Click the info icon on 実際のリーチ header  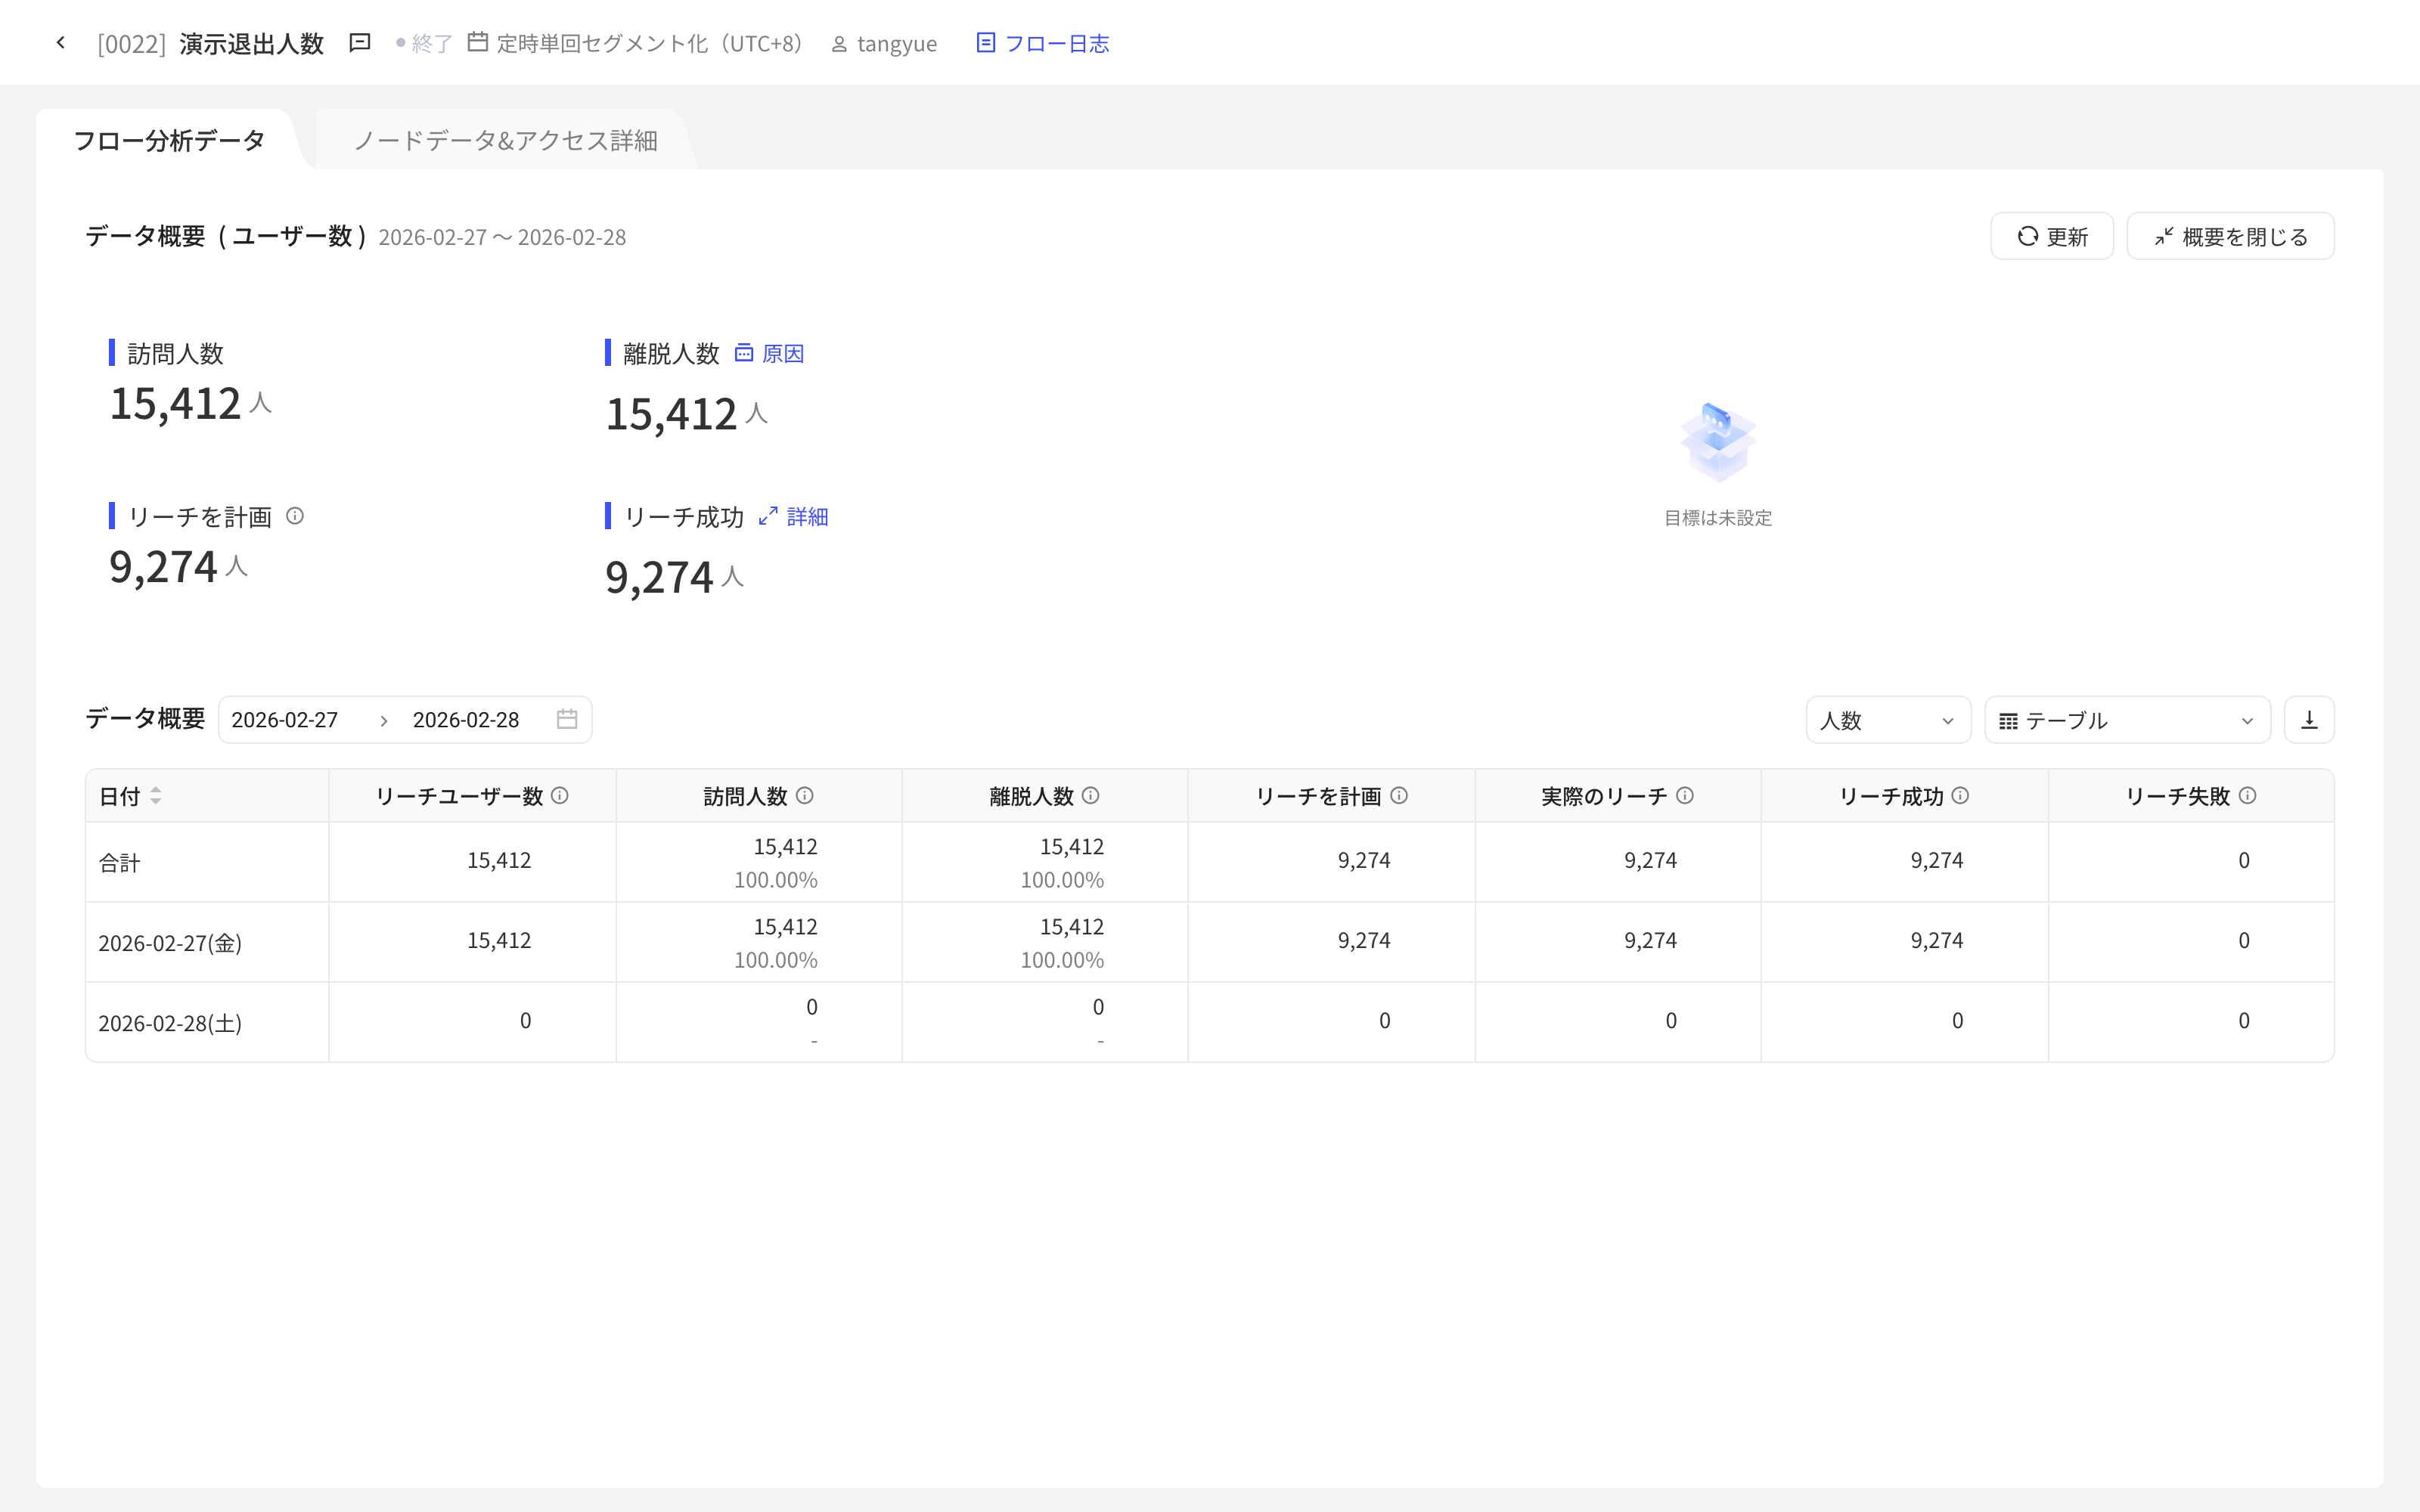1685,796
